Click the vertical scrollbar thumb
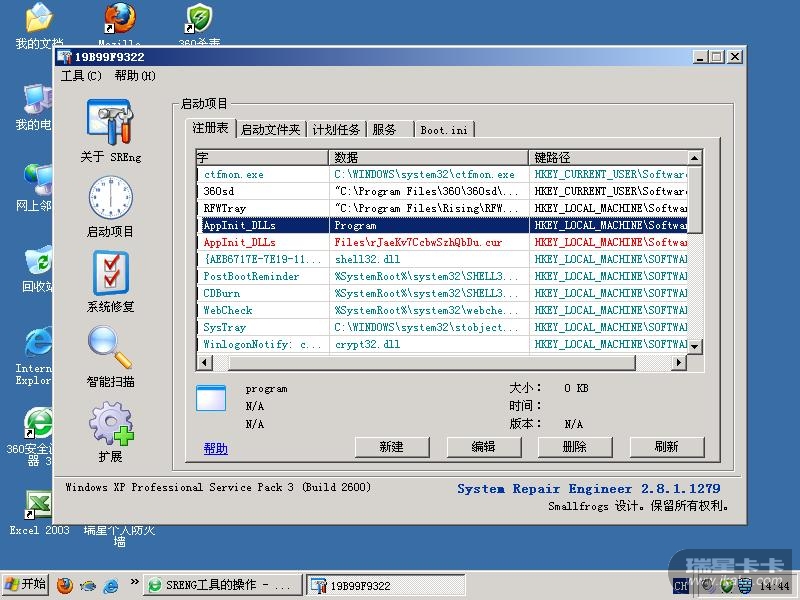 click(x=694, y=199)
